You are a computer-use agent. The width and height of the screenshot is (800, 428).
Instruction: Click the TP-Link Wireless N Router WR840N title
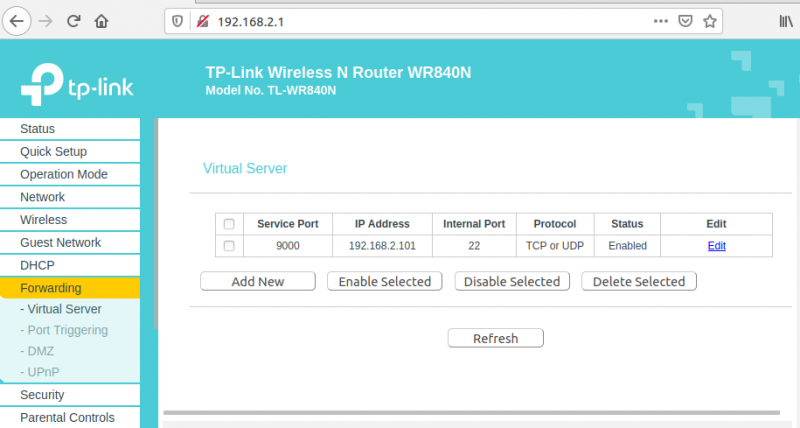click(x=338, y=72)
